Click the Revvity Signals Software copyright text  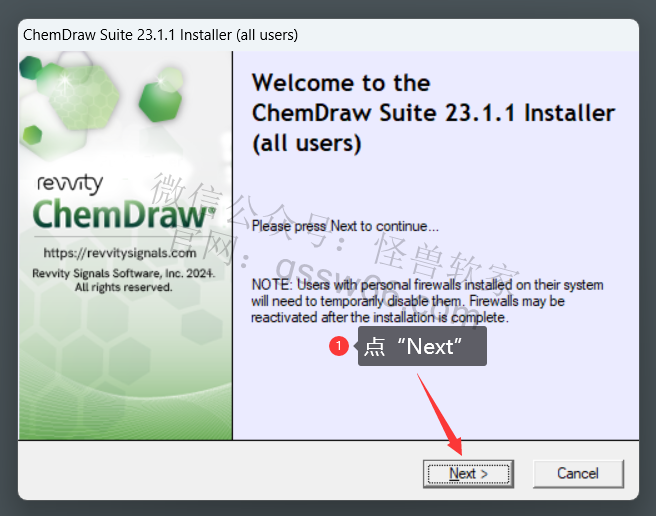click(124, 273)
